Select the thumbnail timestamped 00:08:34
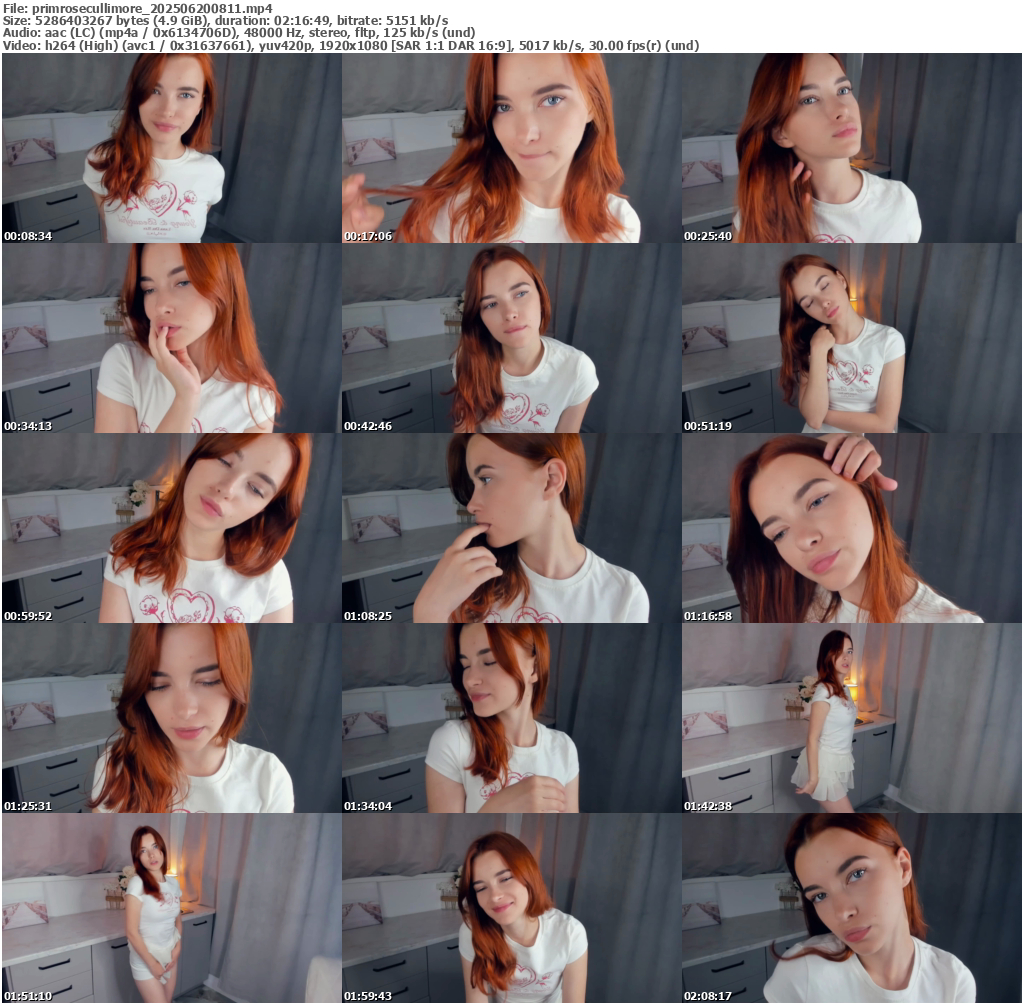Screen dimensions: 1024x1003 (x=172, y=148)
